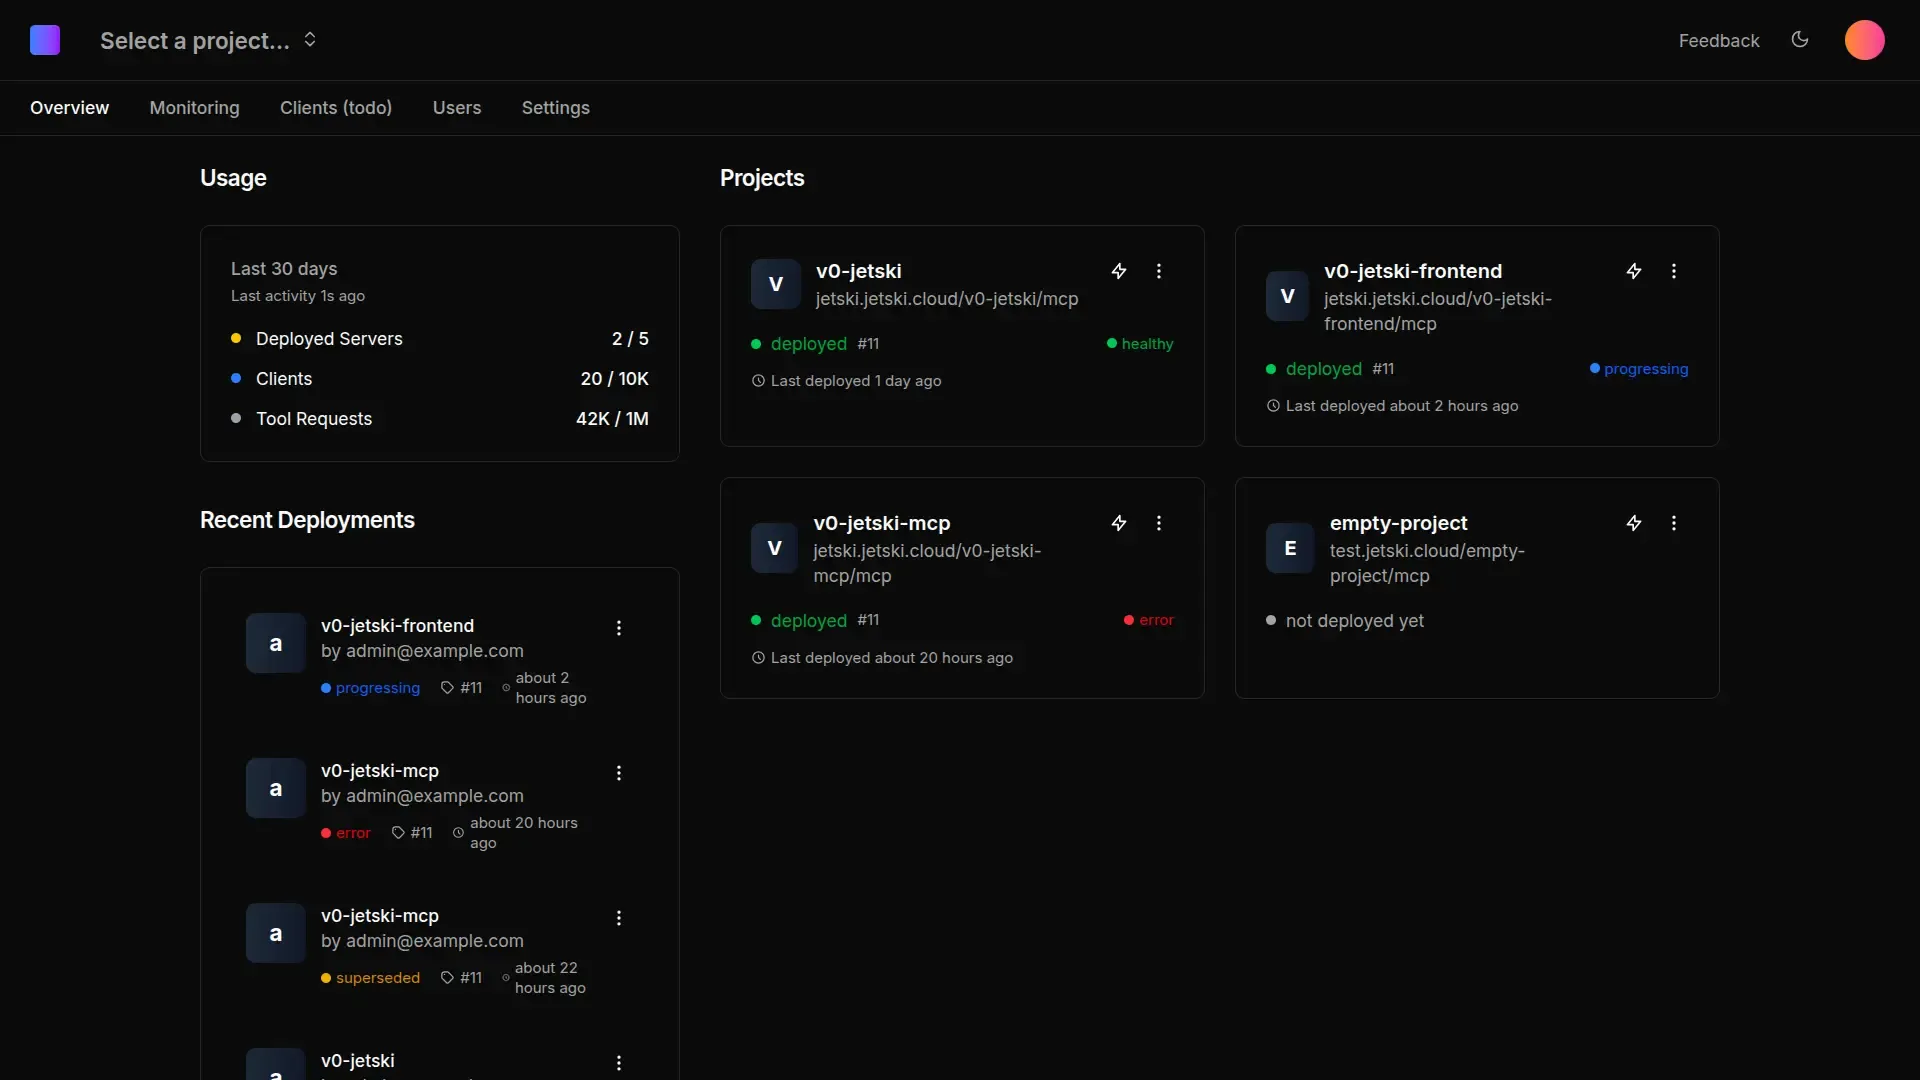Click lightning icon on v0-jetski-frontend card
The height and width of the screenshot is (1080, 1920).
point(1634,271)
